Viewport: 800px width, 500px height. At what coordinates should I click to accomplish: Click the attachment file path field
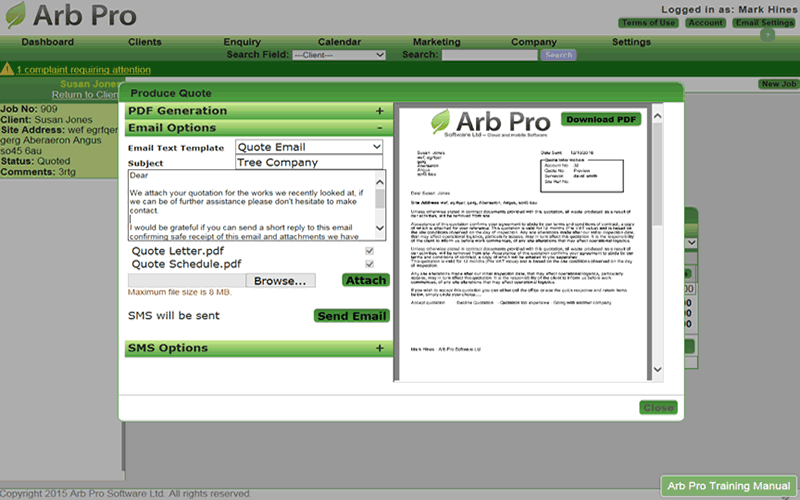tap(187, 281)
